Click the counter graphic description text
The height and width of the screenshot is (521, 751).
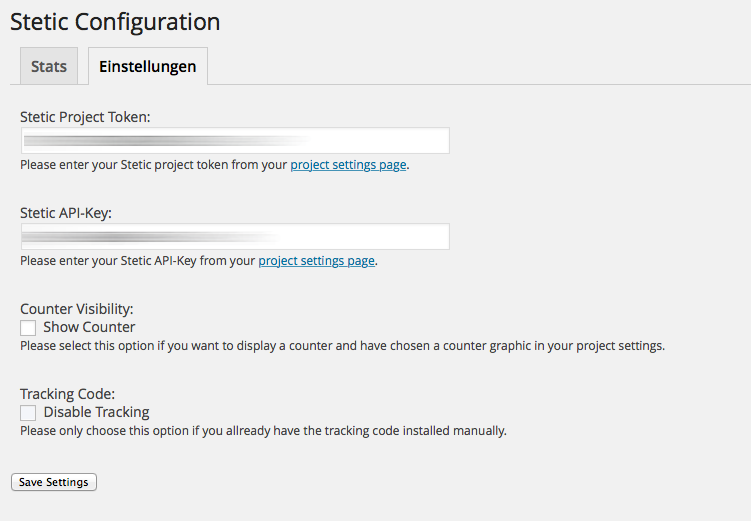(342, 346)
